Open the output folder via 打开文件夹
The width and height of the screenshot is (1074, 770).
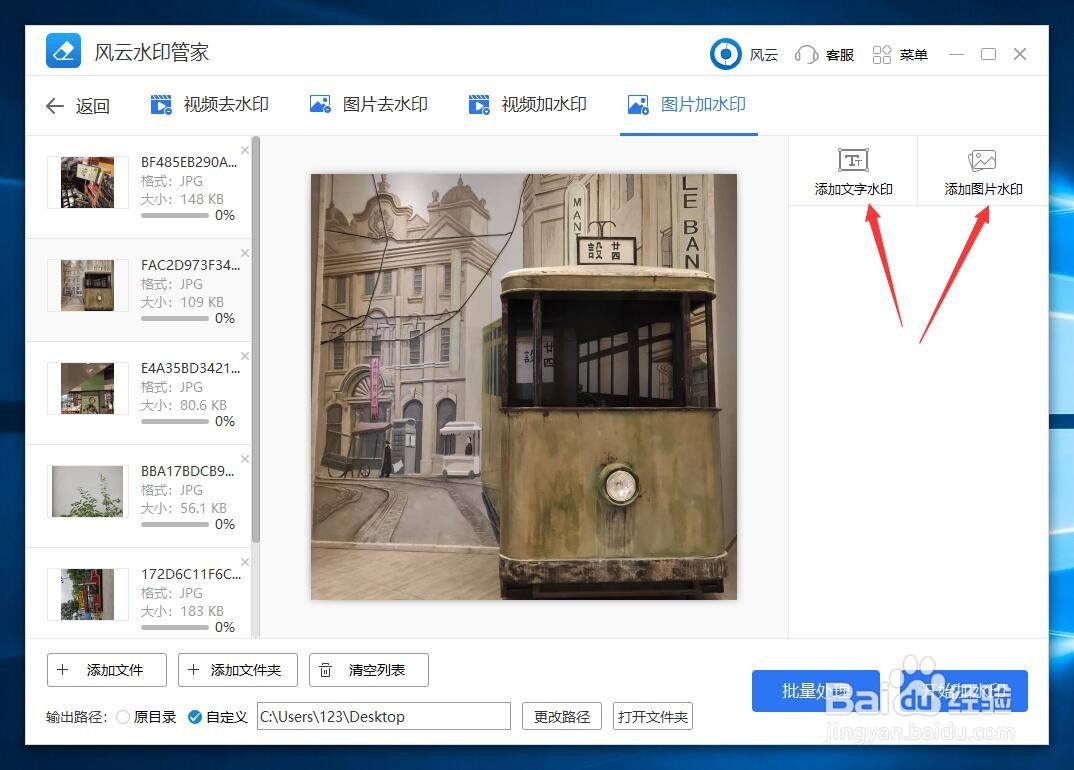(652, 717)
